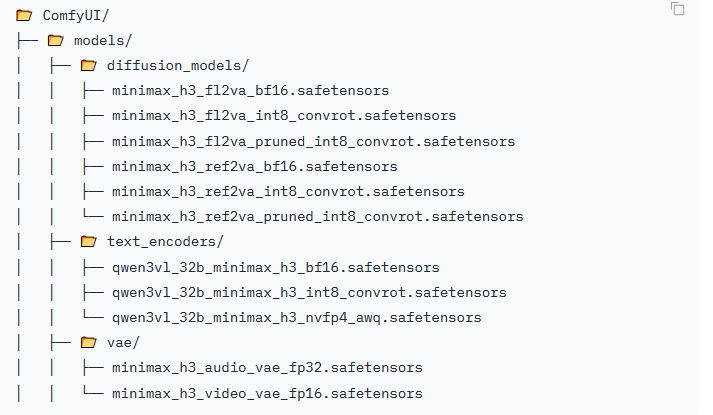Click minimax_h3_ref2va_pruned_int8_convrot.safetensors entry
This screenshot has width=713, height=415.
(318, 217)
